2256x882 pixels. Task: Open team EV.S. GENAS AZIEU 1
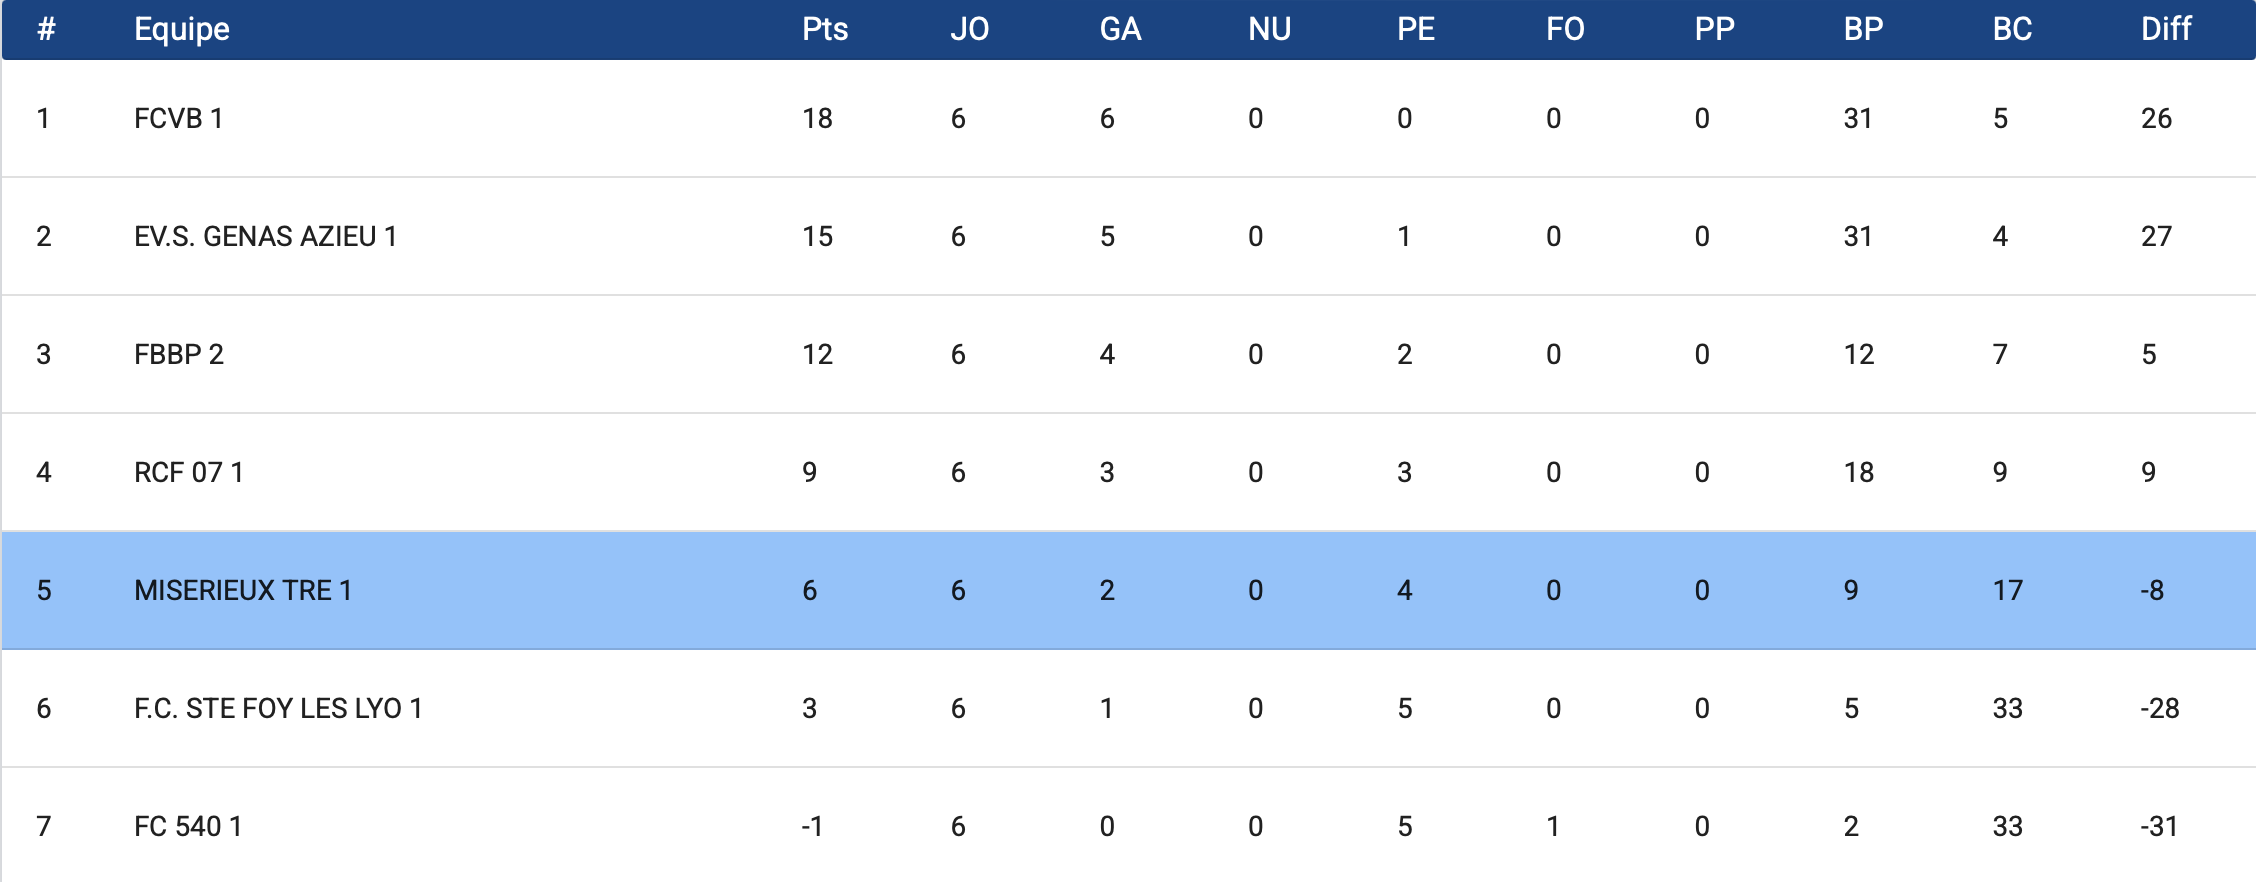click(x=265, y=236)
